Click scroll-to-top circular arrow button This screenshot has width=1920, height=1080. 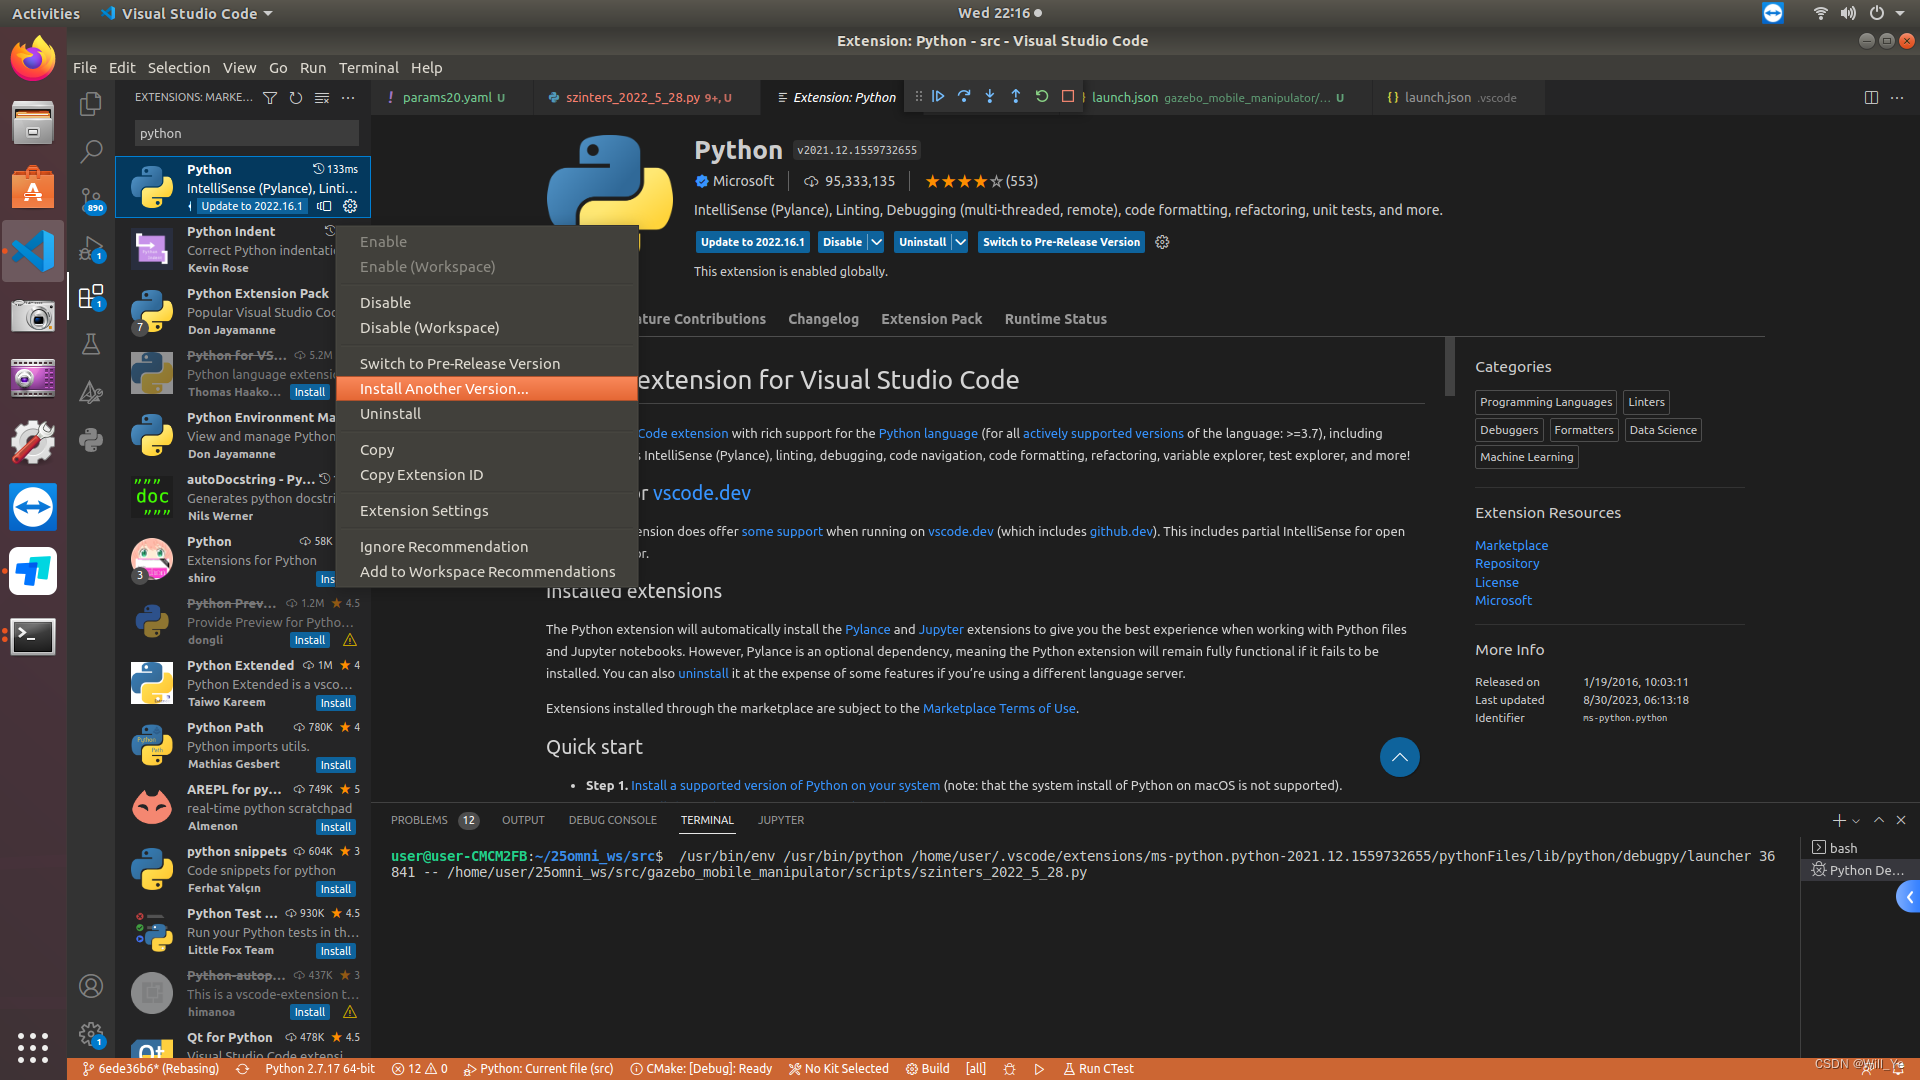tap(1400, 757)
